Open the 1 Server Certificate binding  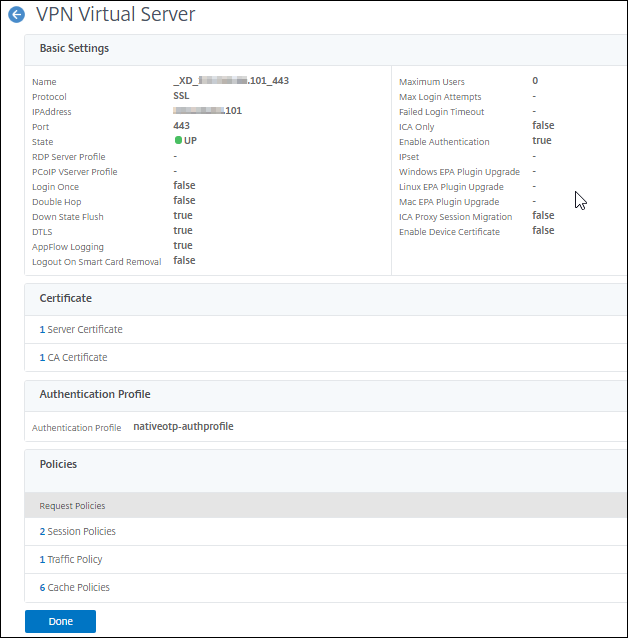tap(81, 329)
